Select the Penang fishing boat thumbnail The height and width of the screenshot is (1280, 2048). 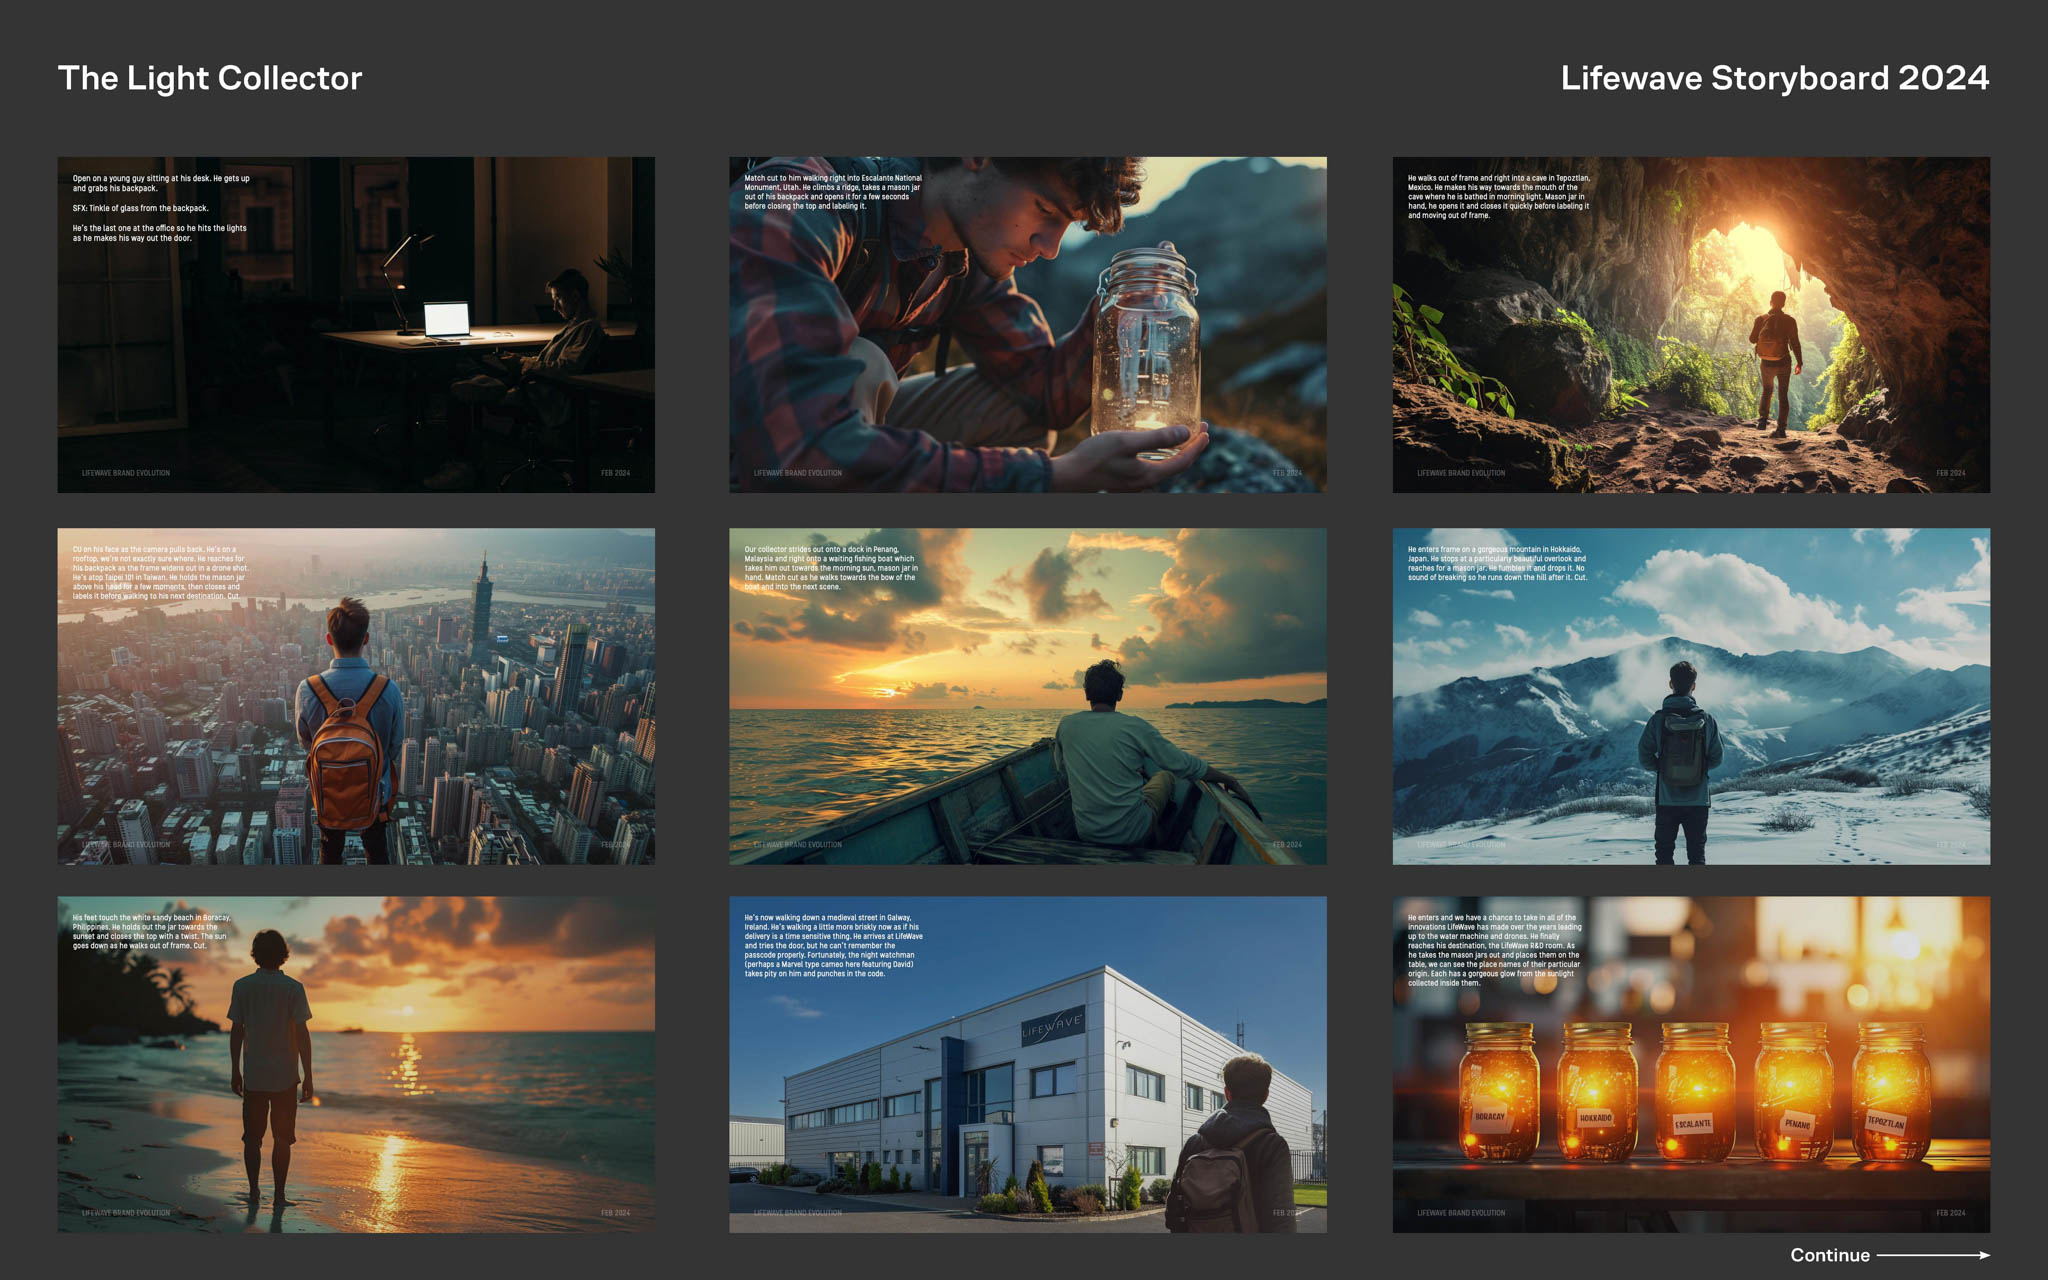click(1027, 696)
